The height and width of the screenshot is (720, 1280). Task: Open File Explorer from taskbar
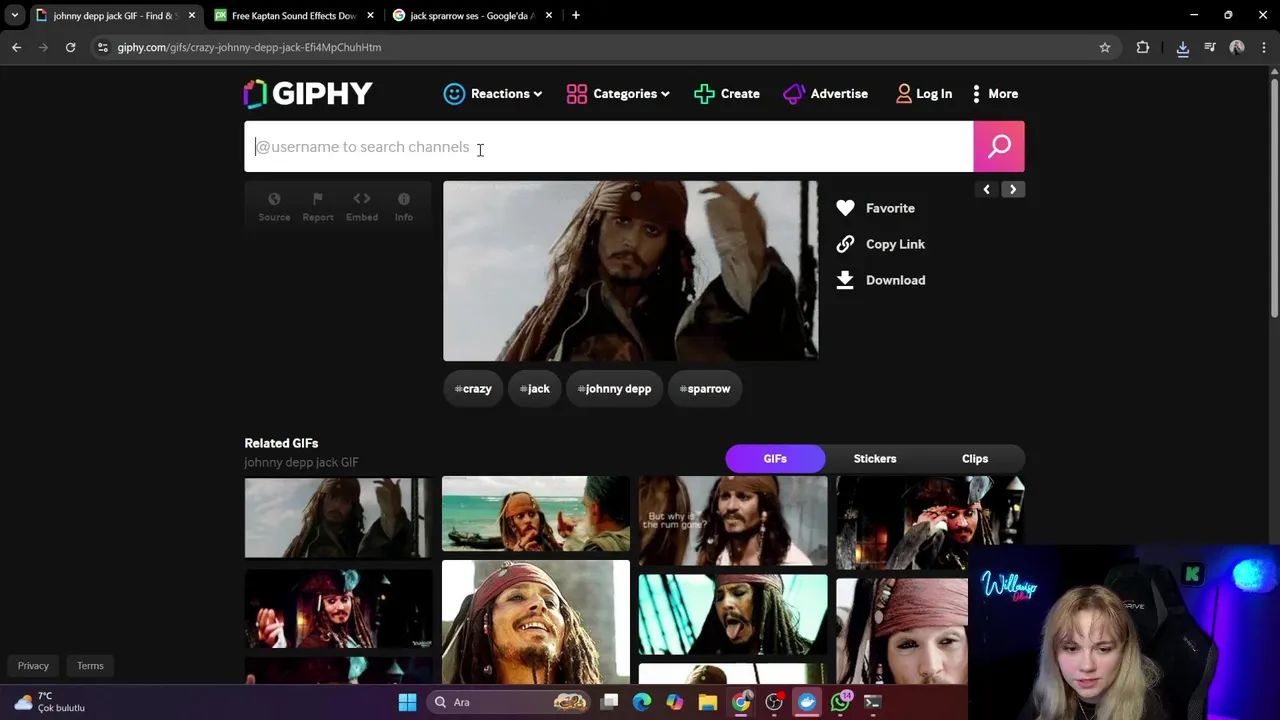tap(708, 702)
